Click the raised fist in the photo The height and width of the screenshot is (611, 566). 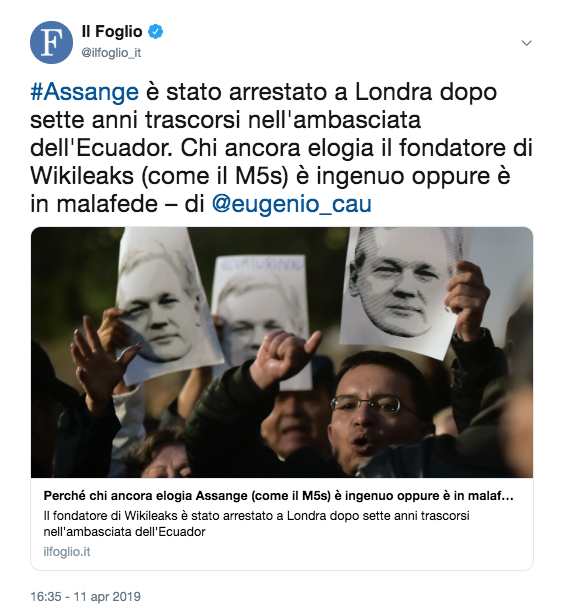[x=284, y=358]
